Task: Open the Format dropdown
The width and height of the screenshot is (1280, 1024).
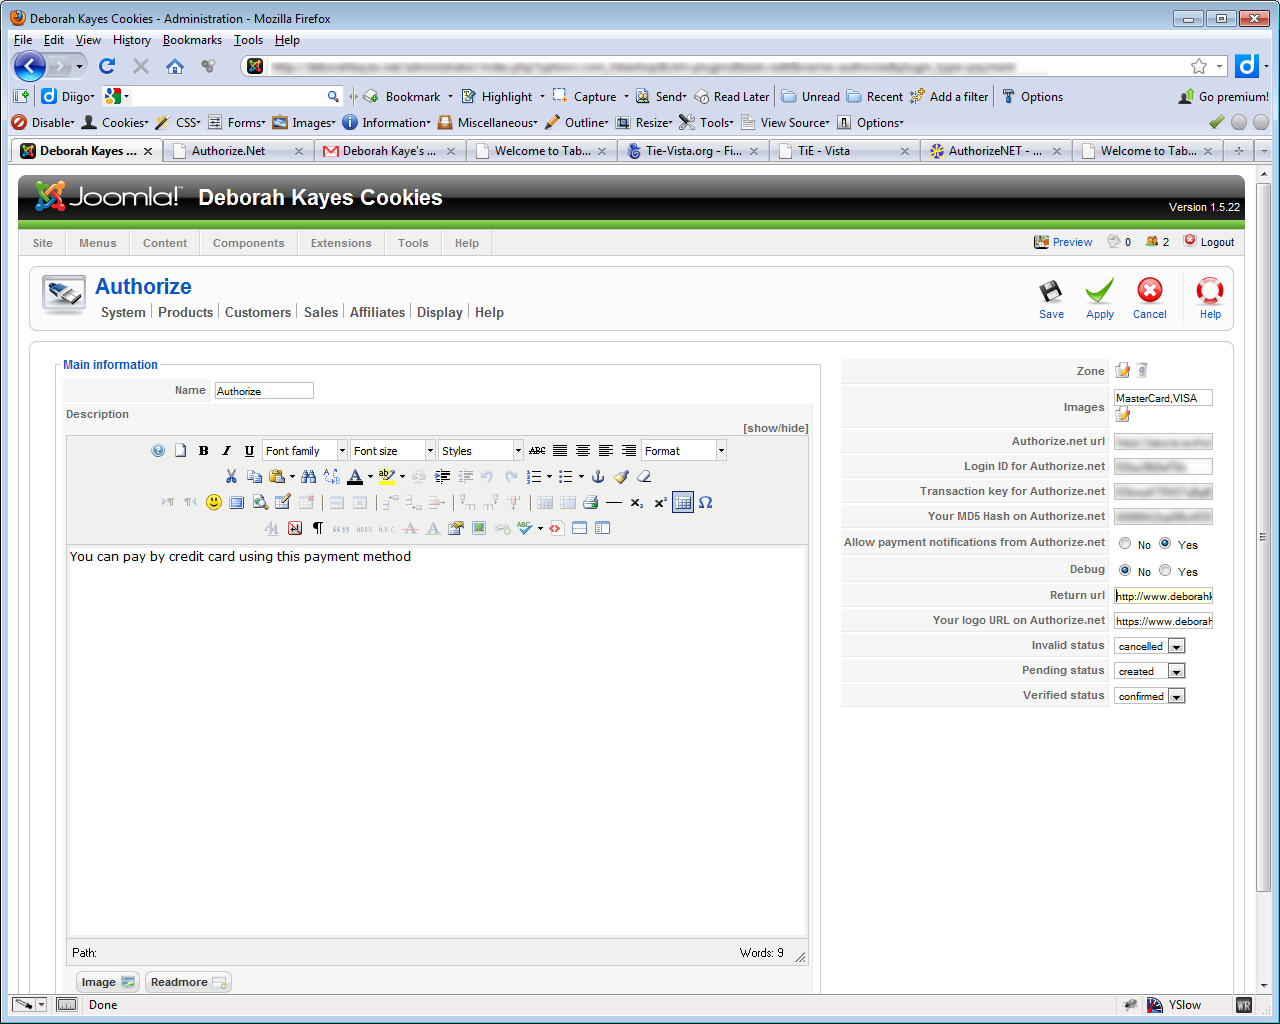Action: (684, 451)
